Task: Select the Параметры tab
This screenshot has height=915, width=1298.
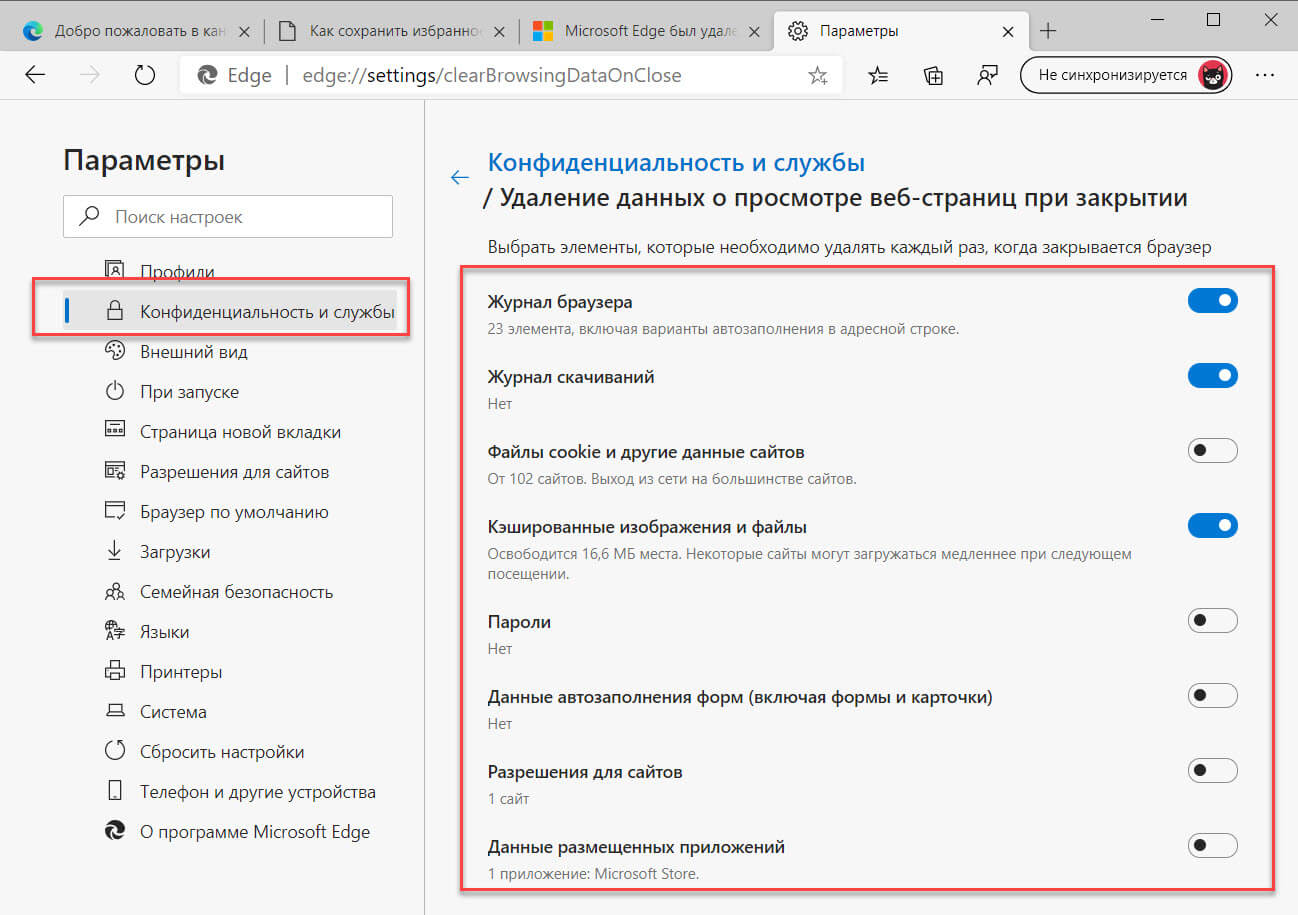Action: coord(903,31)
